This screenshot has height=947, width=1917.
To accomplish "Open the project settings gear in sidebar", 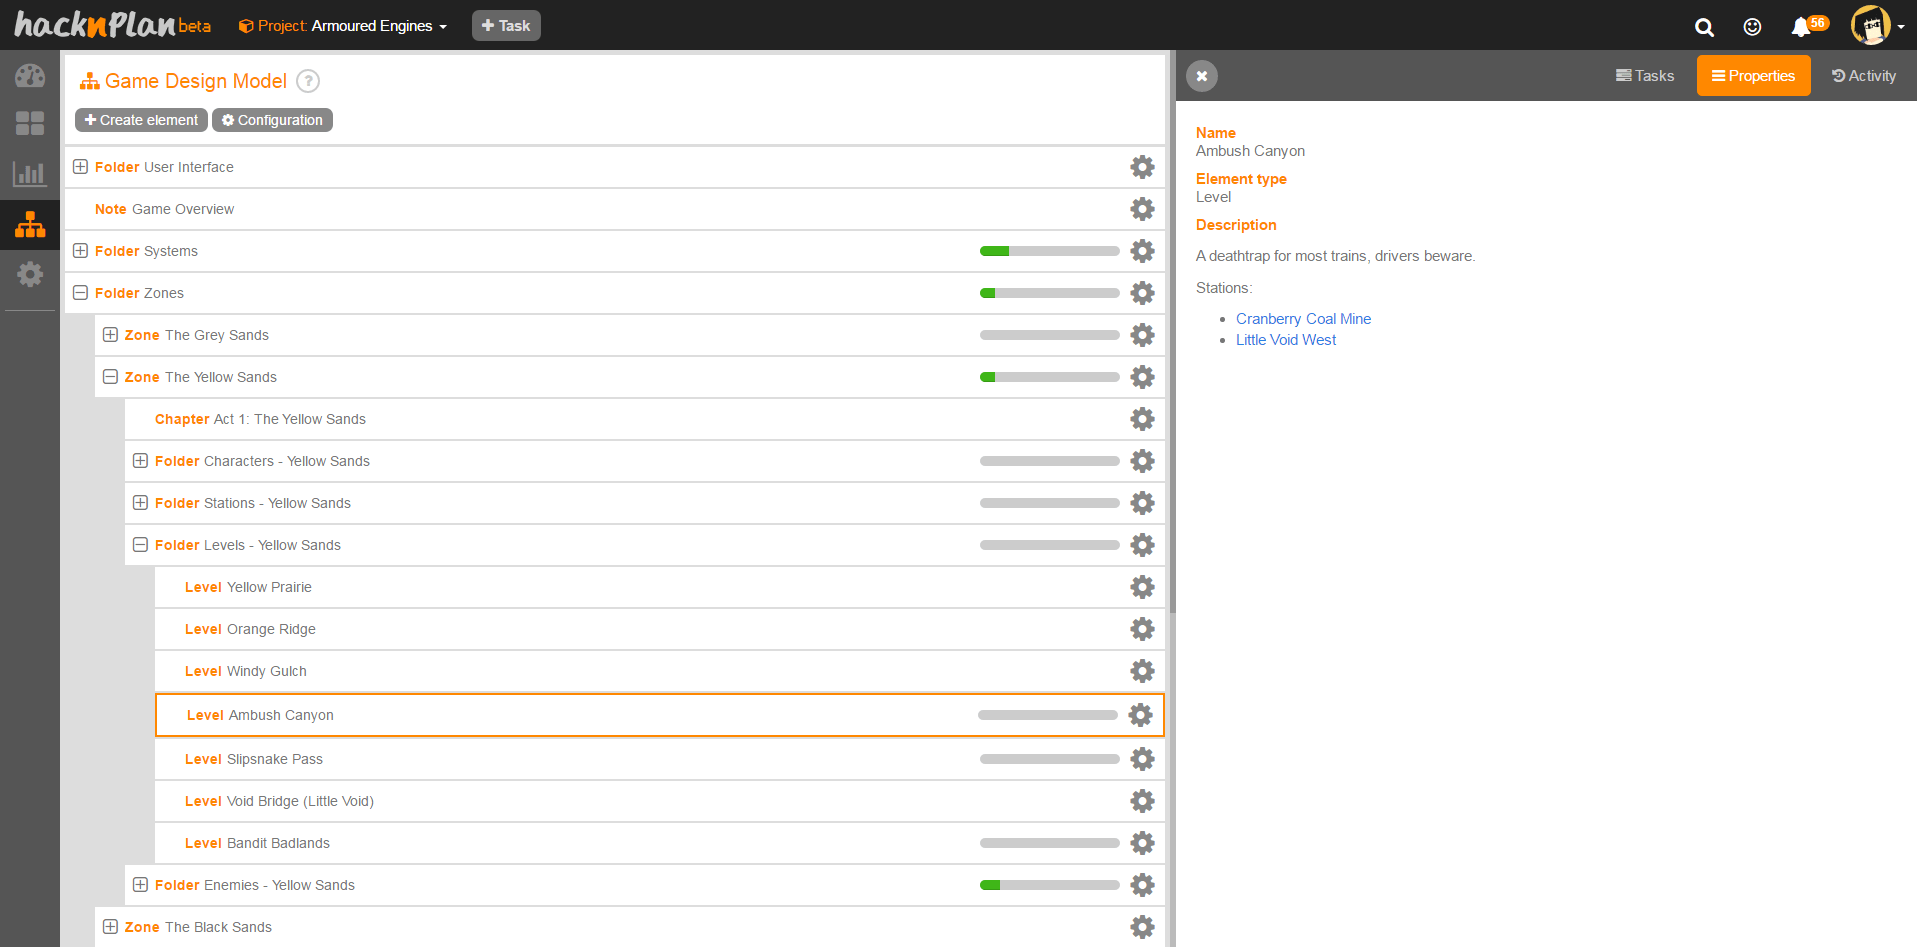I will coord(30,274).
